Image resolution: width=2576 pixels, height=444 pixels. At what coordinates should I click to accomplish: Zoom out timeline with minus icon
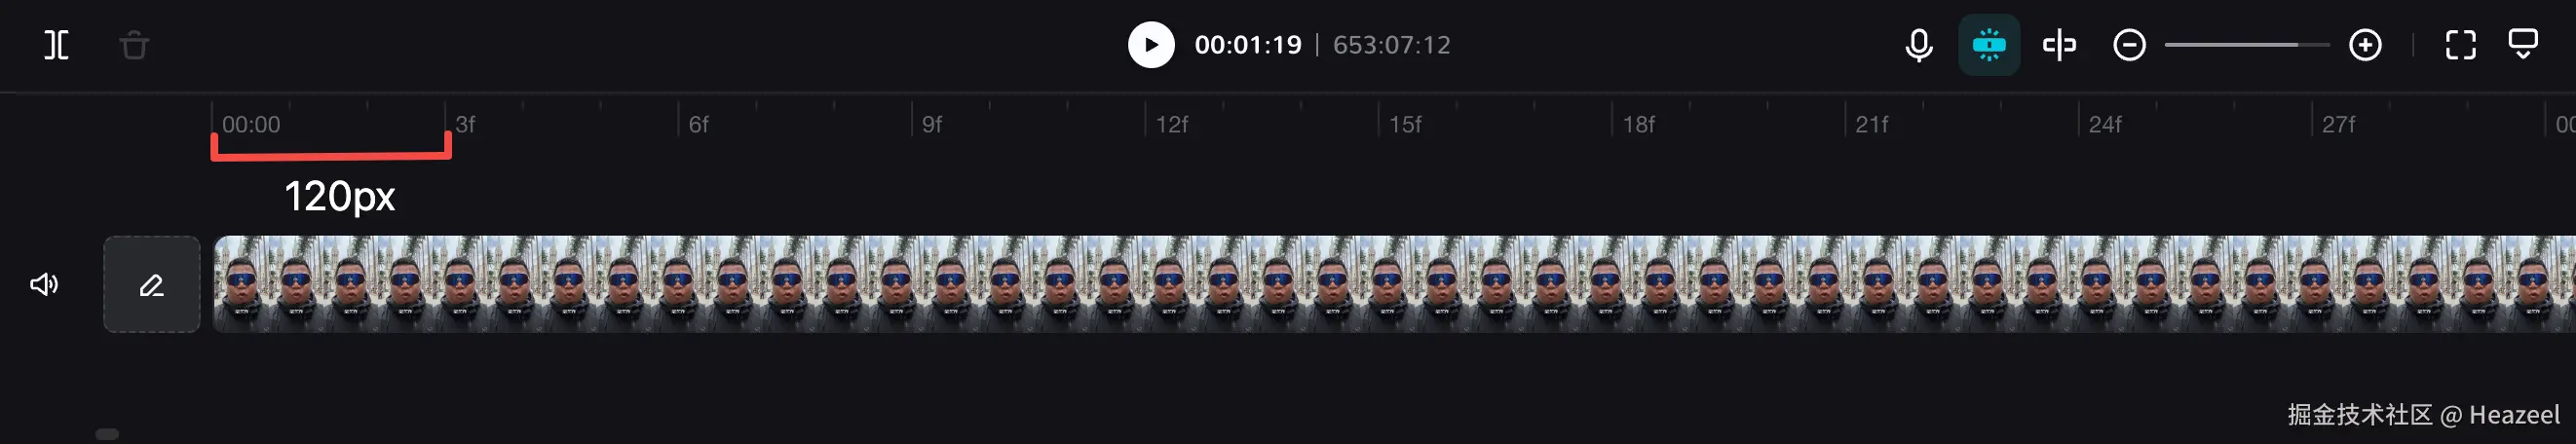click(x=2129, y=45)
